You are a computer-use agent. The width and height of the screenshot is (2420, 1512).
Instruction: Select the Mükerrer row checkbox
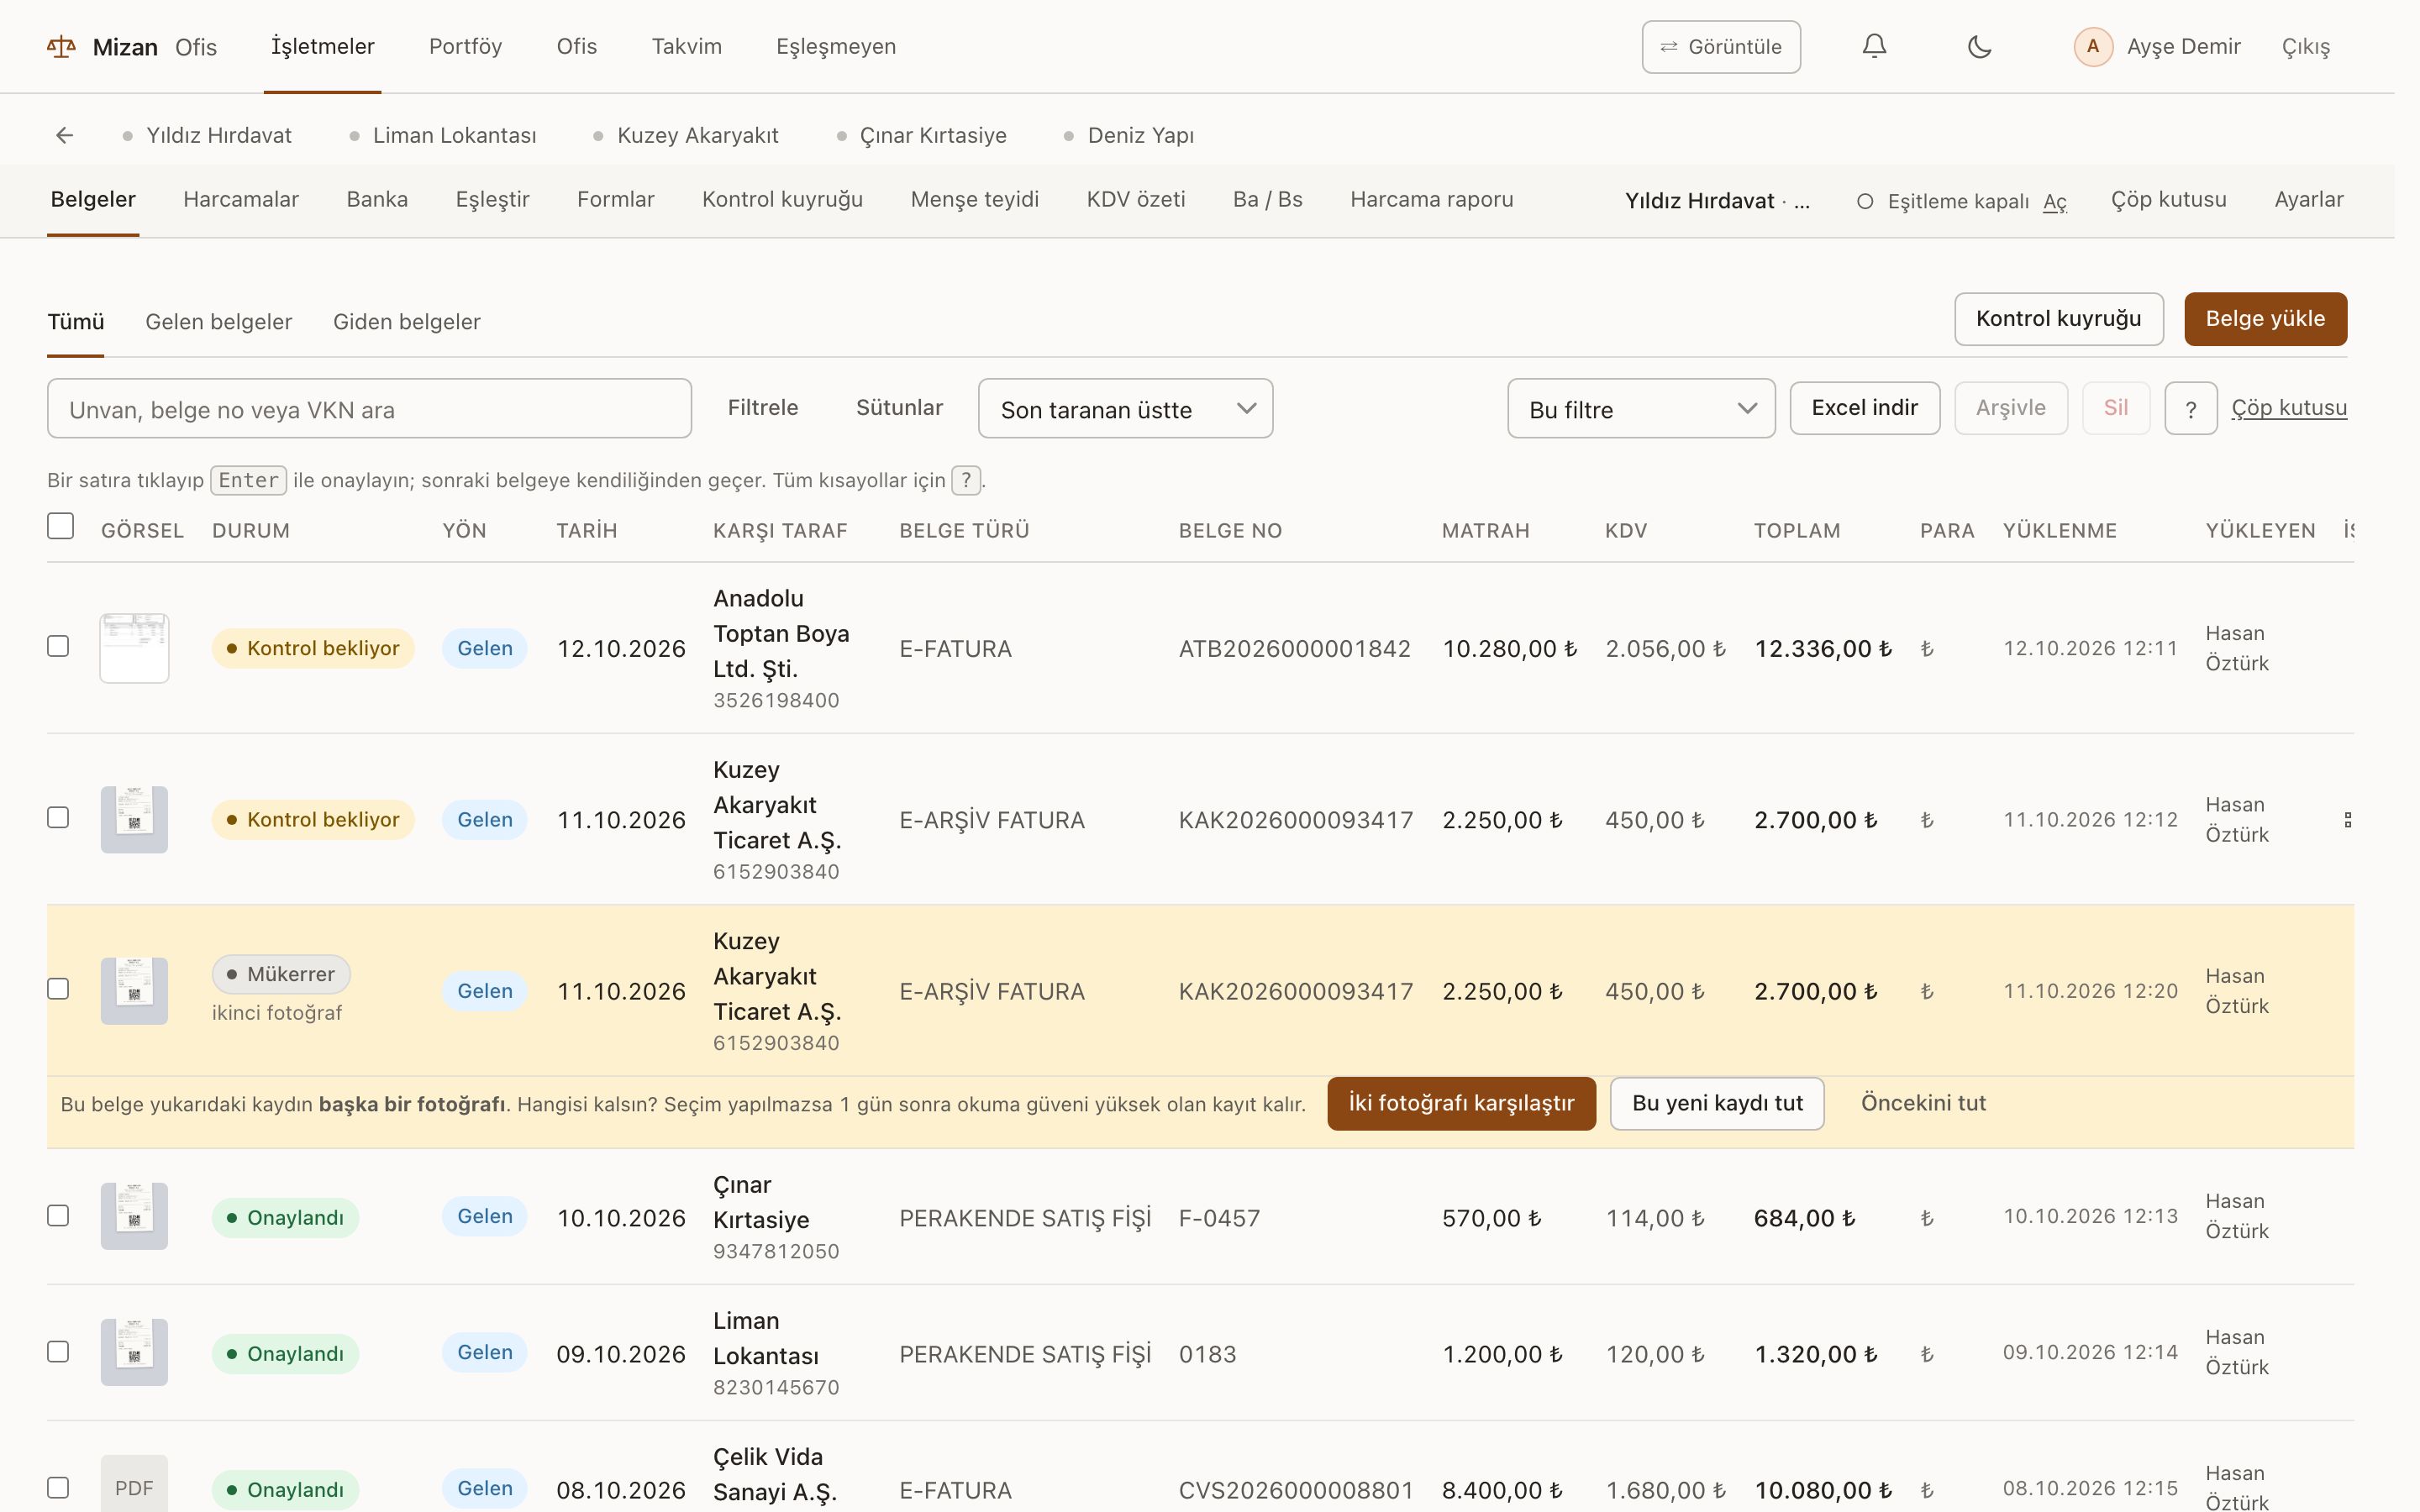58,989
